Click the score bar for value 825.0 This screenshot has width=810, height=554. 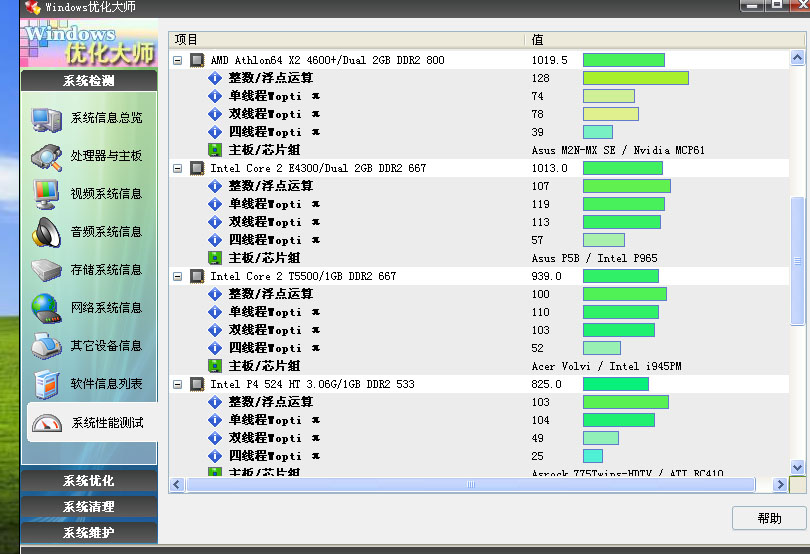[x=616, y=384]
